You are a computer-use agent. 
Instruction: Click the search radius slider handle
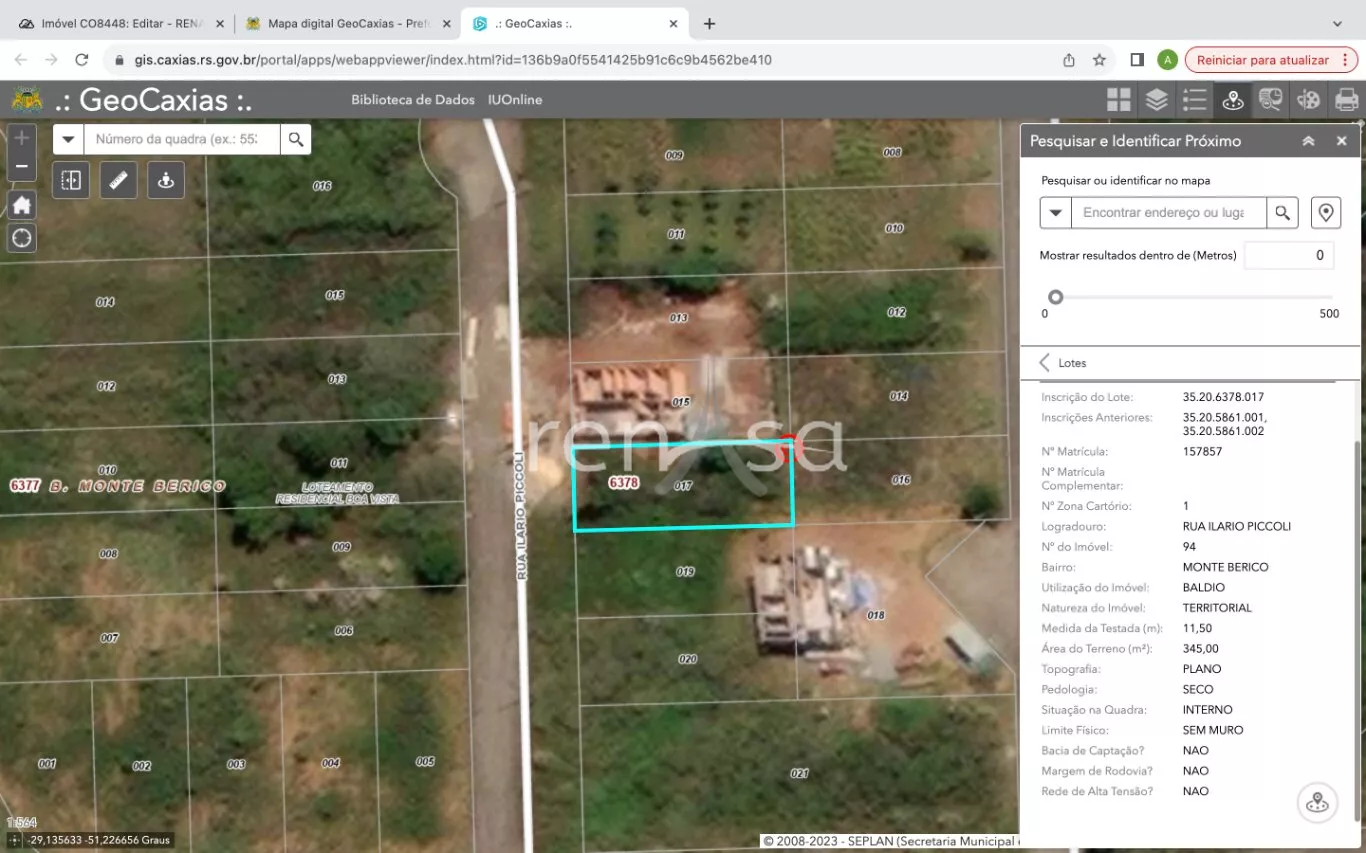pos(1055,297)
